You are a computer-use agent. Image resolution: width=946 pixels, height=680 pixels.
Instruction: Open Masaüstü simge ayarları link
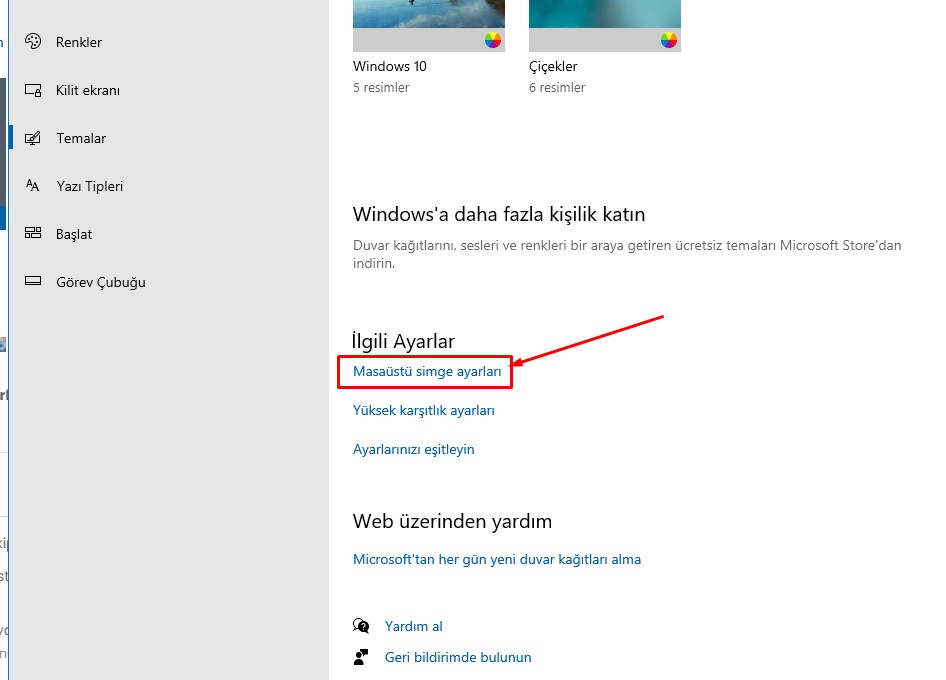[427, 372]
